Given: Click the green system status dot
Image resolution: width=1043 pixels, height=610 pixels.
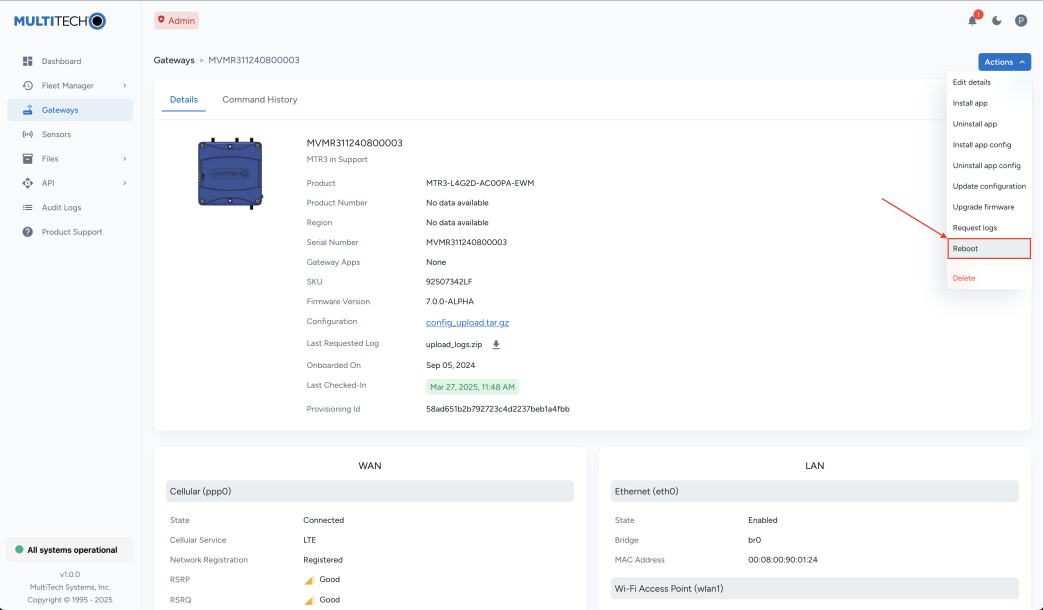Looking at the screenshot, I should (19, 549).
